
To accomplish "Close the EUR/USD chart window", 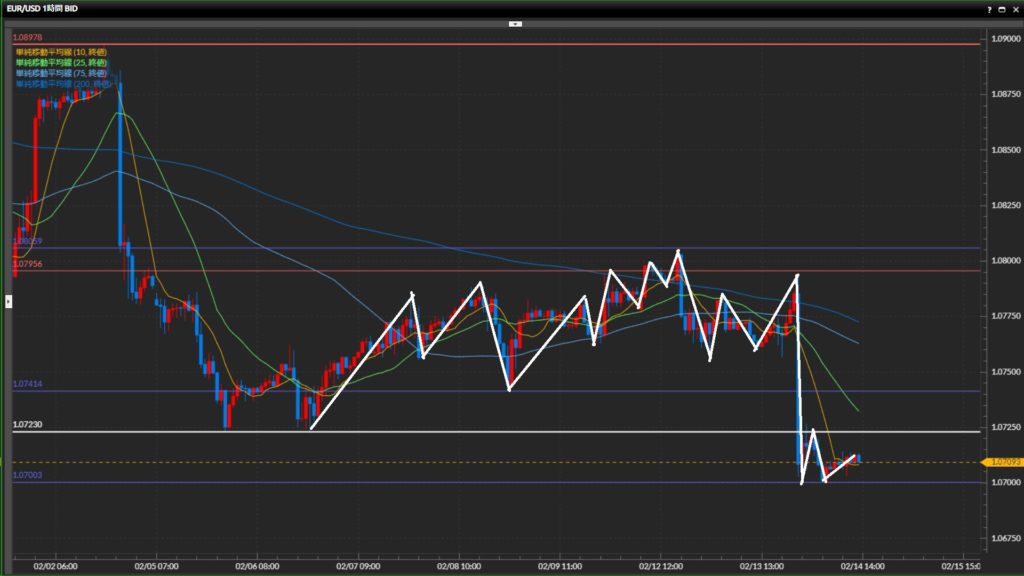I will [1014, 9].
